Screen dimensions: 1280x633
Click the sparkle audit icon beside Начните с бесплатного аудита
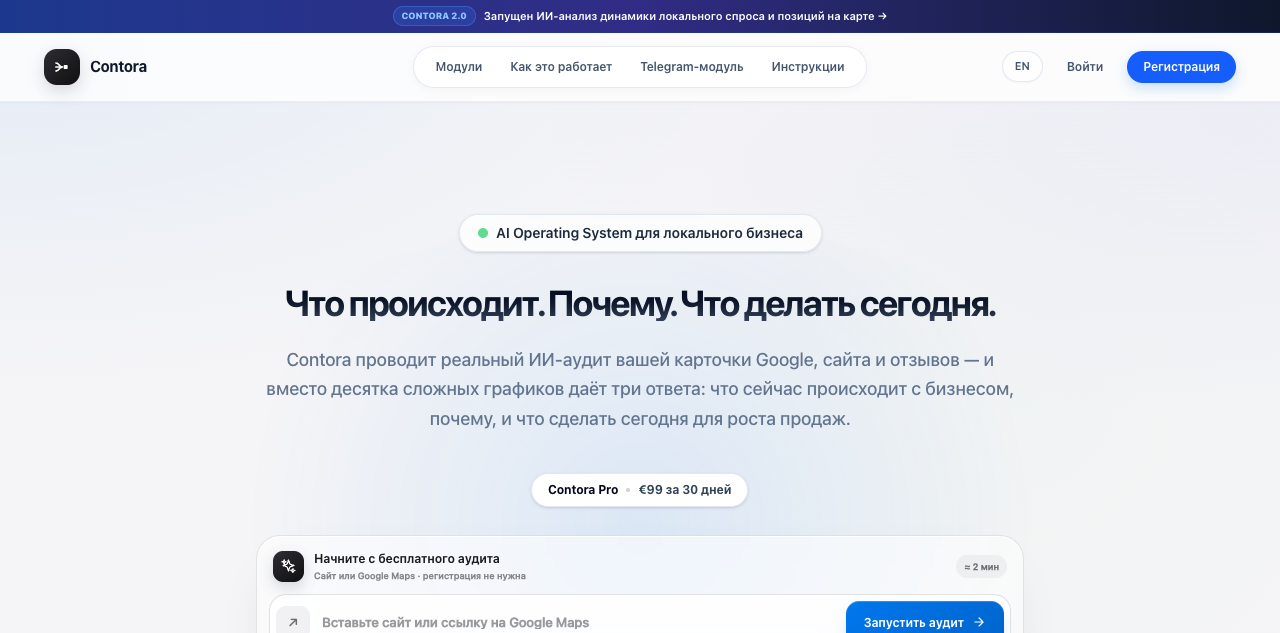288,566
